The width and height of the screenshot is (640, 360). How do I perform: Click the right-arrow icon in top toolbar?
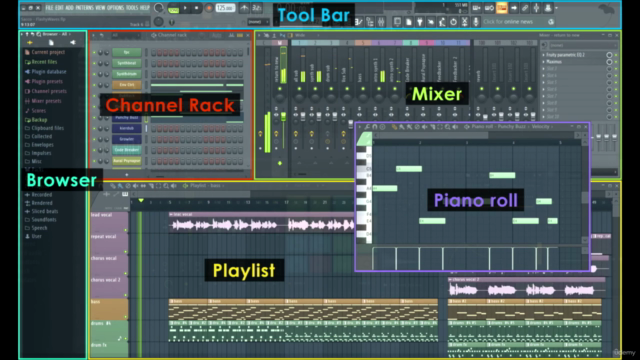pyautogui.click(x=513, y=7)
